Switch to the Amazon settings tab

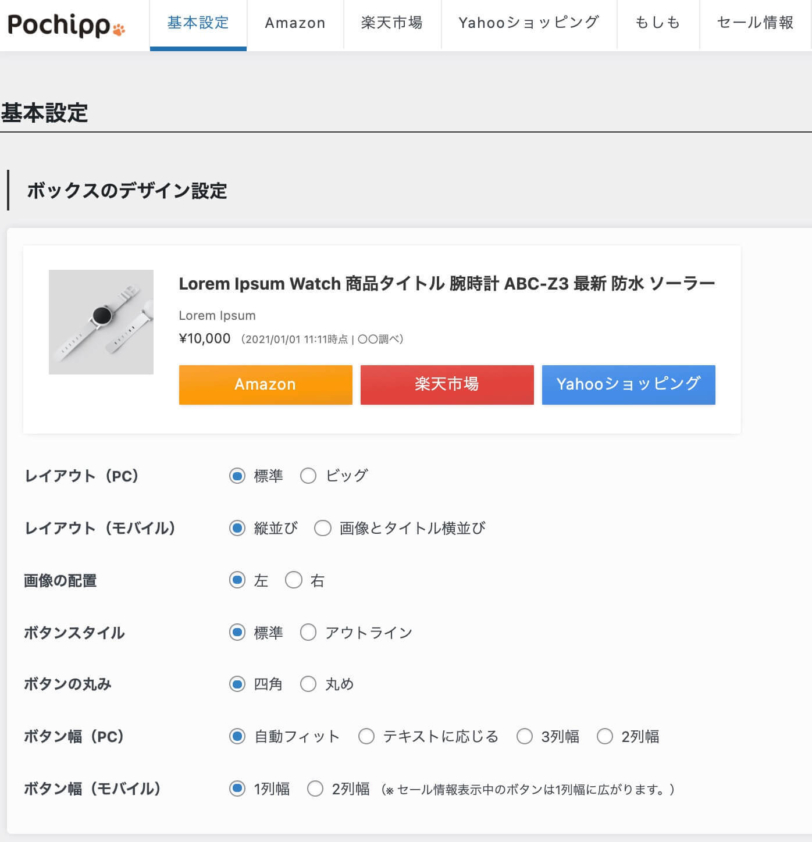tap(295, 25)
